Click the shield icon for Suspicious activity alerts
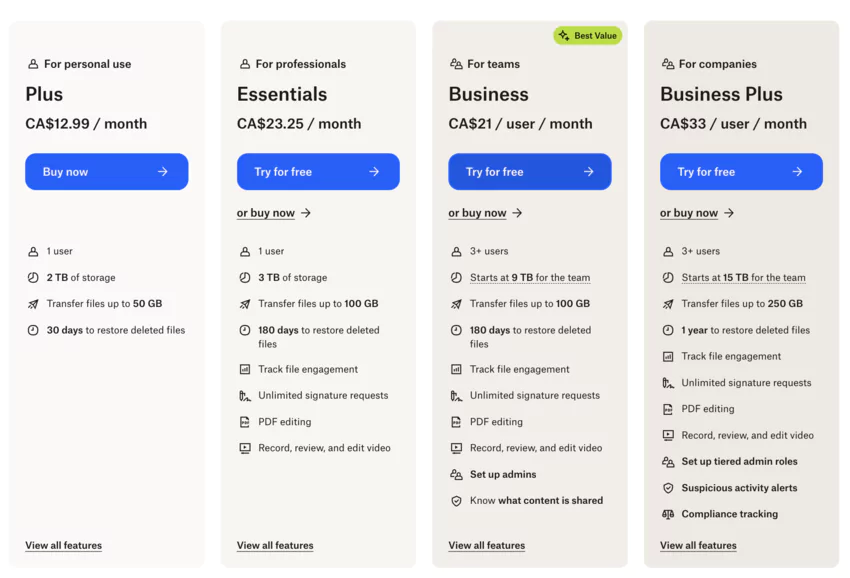Screen dimensions: 850x578 click(668, 487)
